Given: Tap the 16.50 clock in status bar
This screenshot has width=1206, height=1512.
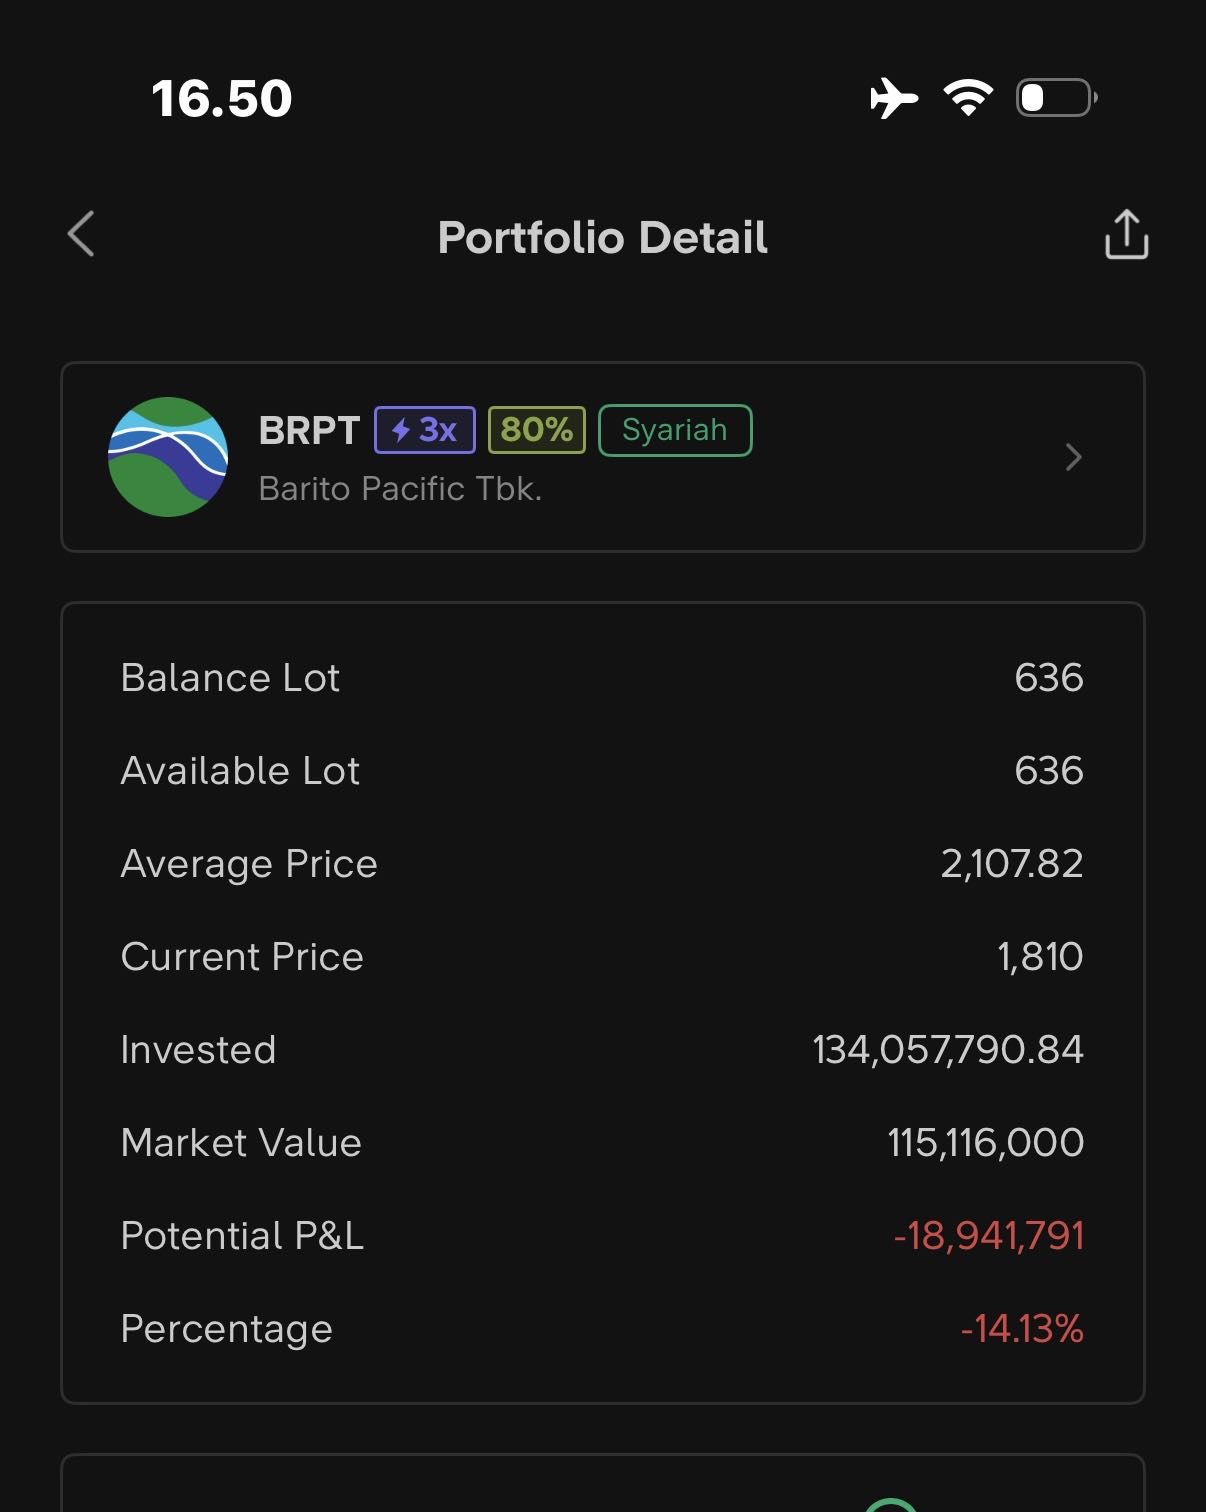Looking at the screenshot, I should point(222,99).
